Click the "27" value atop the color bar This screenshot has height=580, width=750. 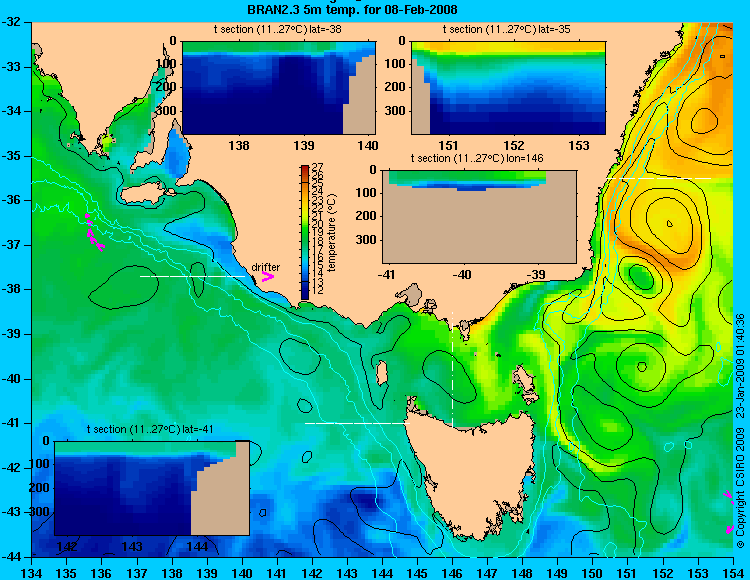coord(317,167)
